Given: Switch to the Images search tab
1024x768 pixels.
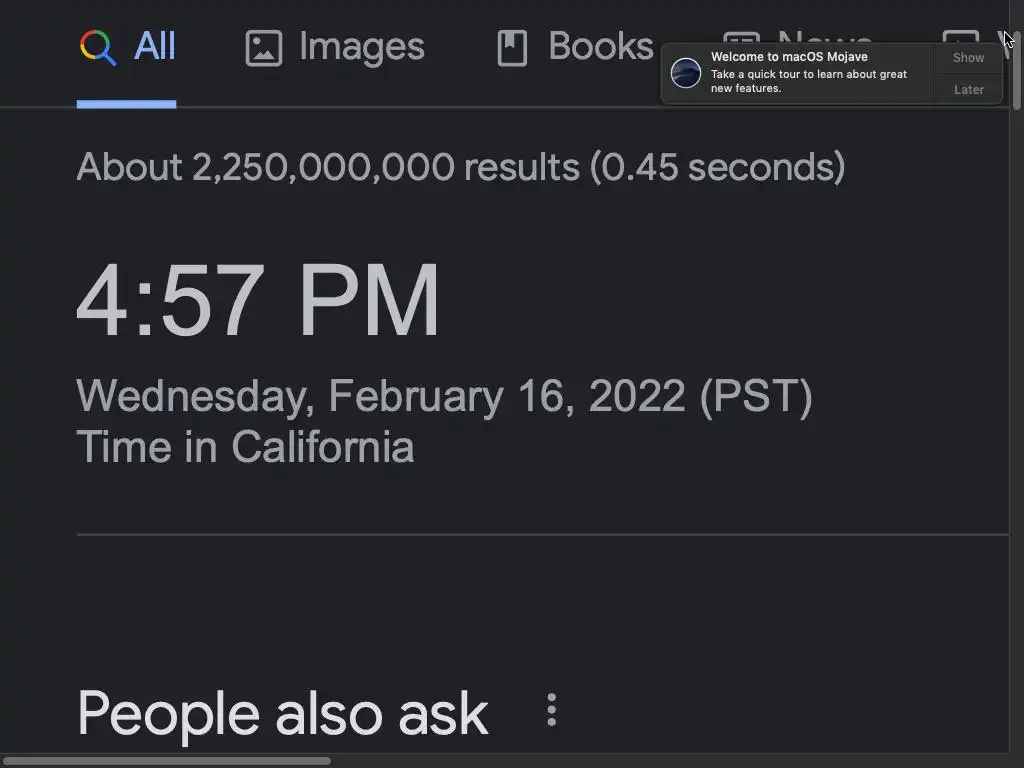Looking at the screenshot, I should [361, 47].
